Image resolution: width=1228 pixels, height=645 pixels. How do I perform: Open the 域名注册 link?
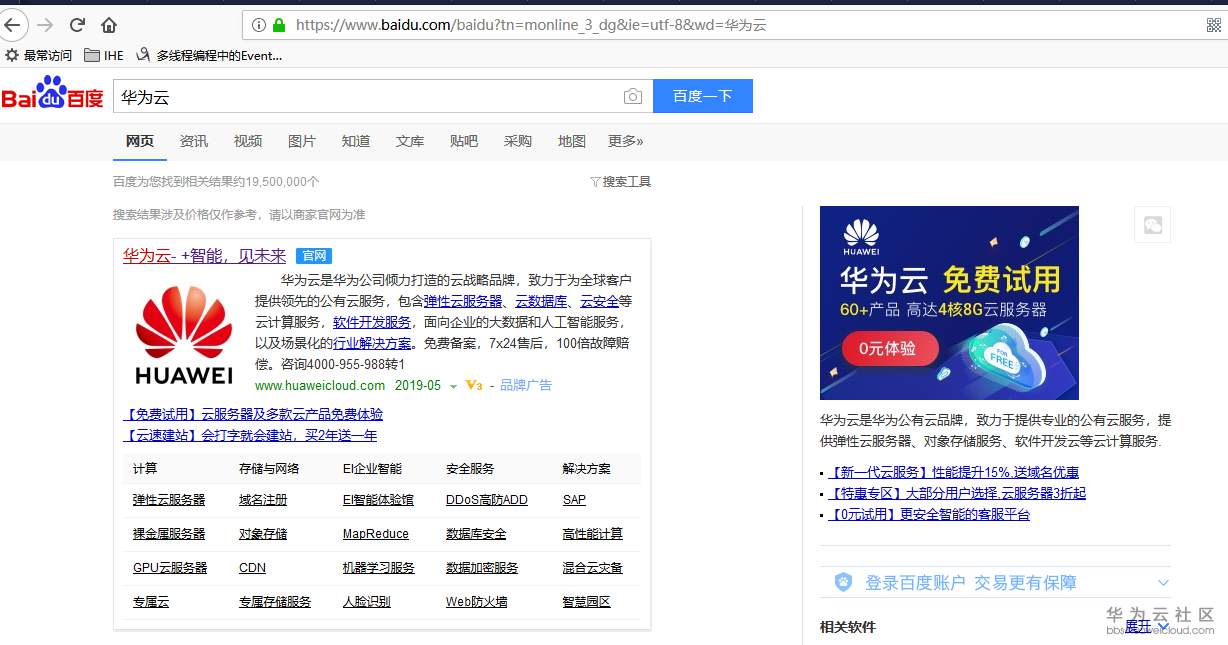click(x=263, y=500)
